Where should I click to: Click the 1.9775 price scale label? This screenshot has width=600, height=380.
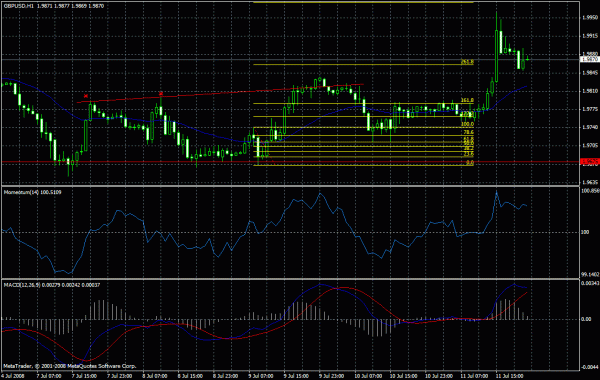coord(590,109)
